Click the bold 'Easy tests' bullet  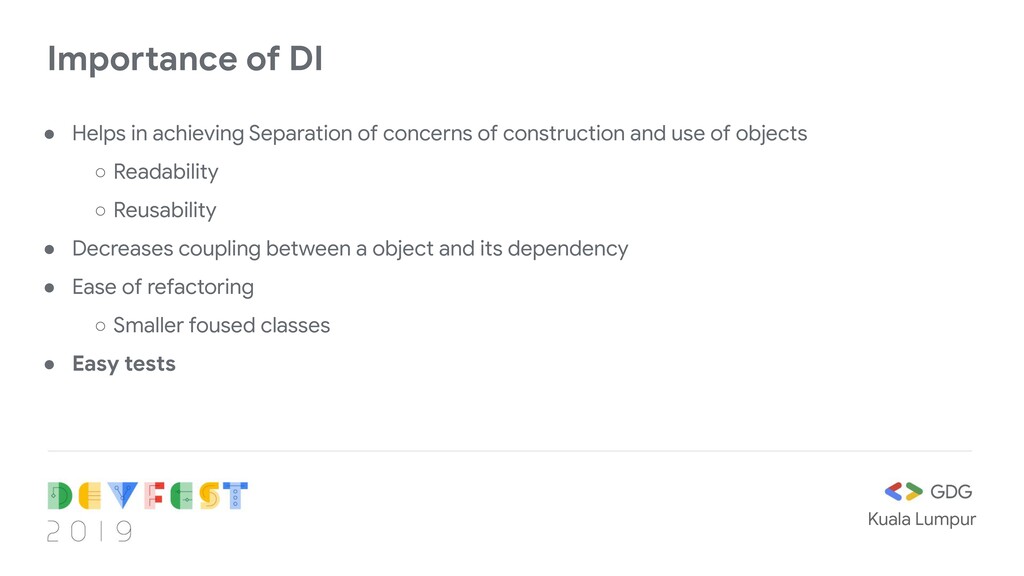point(124,364)
